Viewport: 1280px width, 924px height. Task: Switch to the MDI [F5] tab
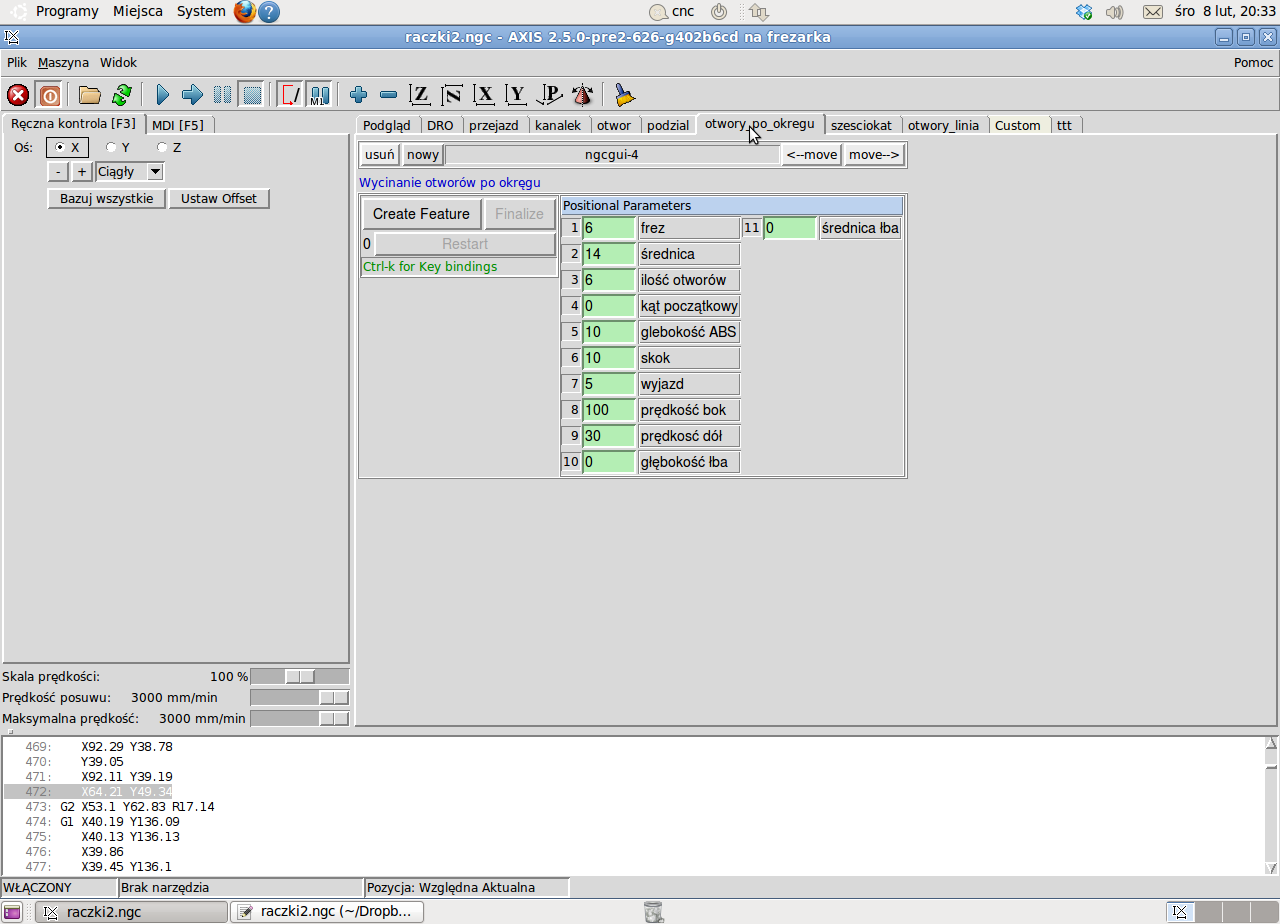pos(178,125)
